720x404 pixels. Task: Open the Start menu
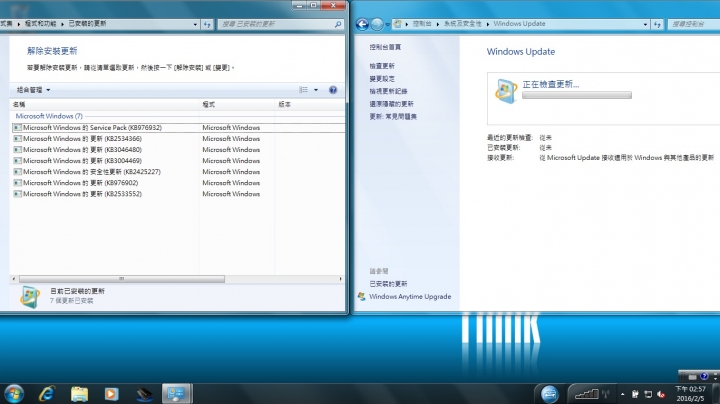tap(14, 394)
